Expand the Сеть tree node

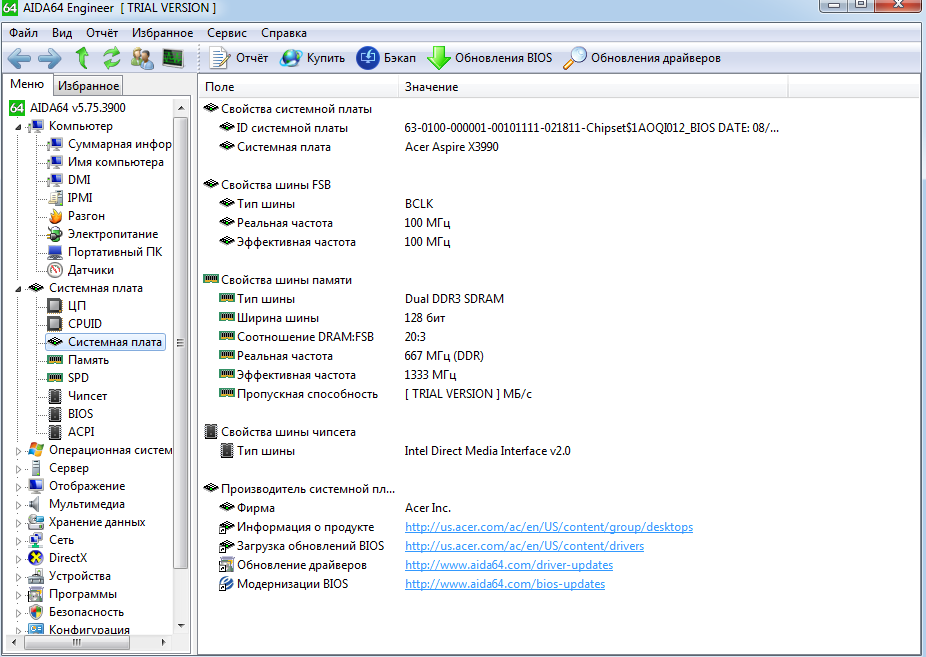click(18, 541)
